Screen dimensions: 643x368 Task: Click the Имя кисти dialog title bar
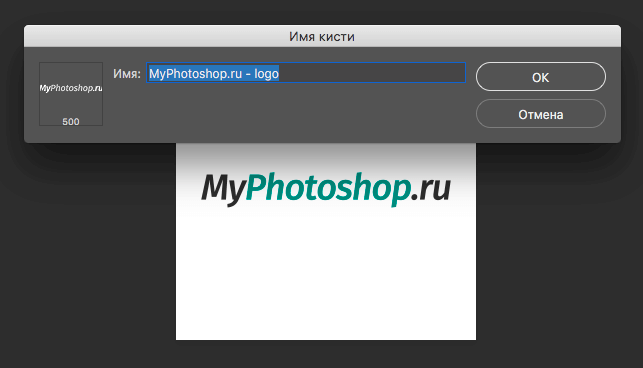click(322, 36)
